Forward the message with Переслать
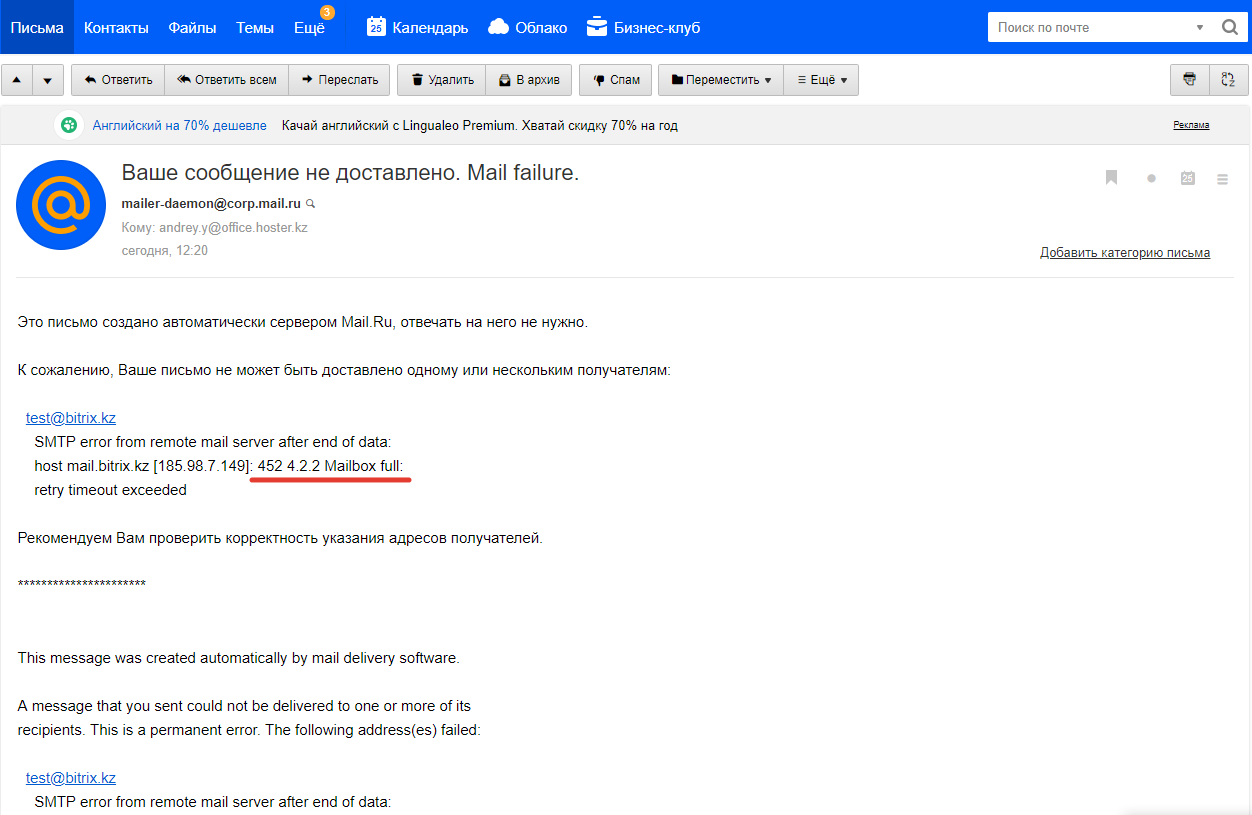Image resolution: width=1252 pixels, height=815 pixels. [339, 80]
